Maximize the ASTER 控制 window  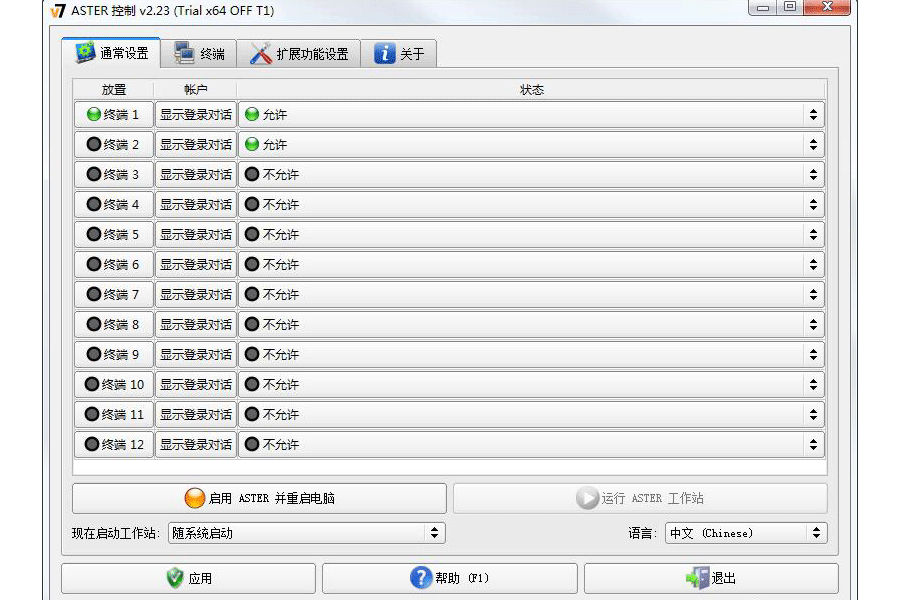point(790,7)
